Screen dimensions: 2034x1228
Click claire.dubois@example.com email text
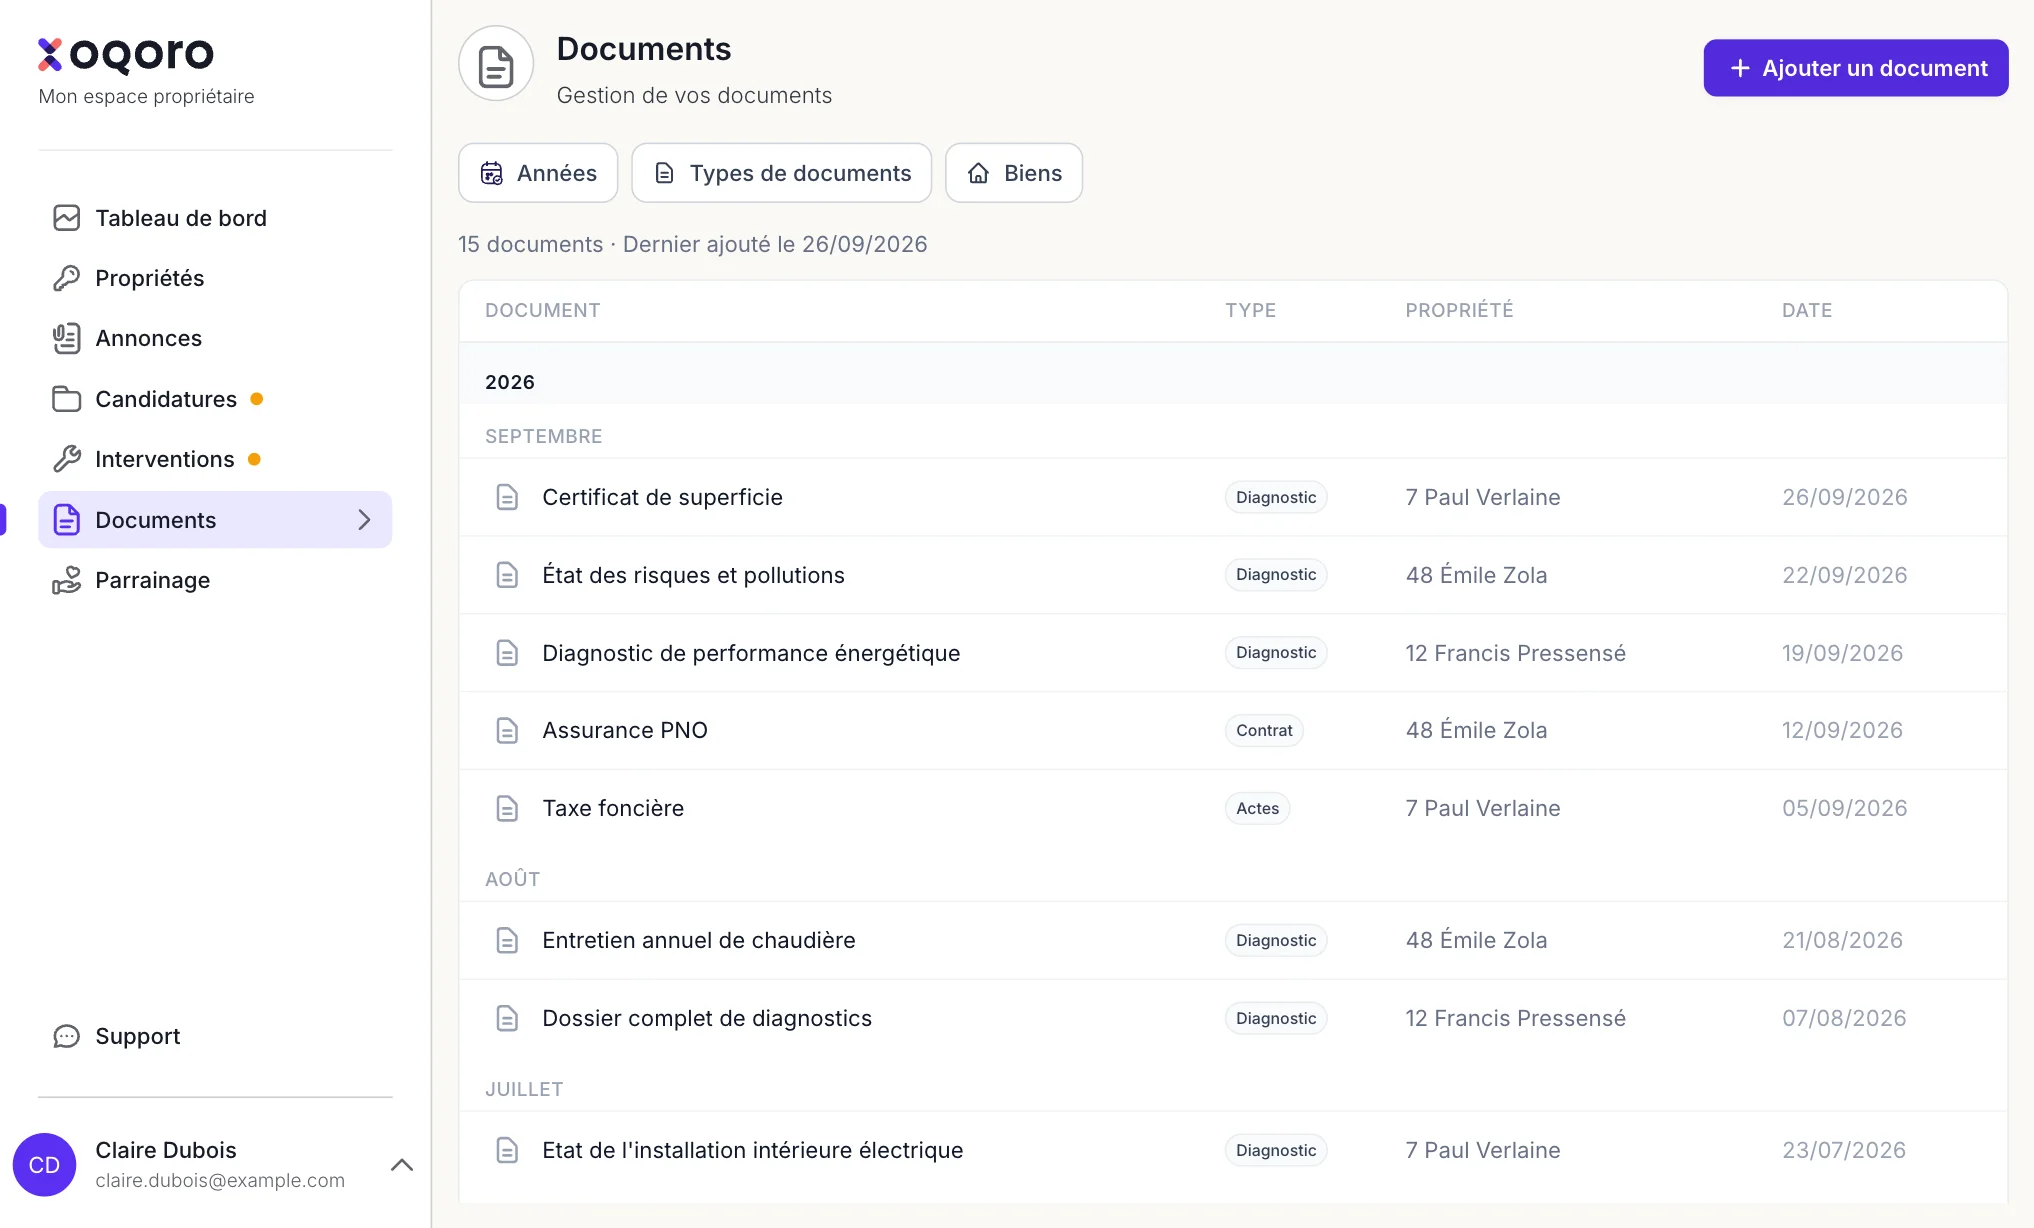point(220,1180)
